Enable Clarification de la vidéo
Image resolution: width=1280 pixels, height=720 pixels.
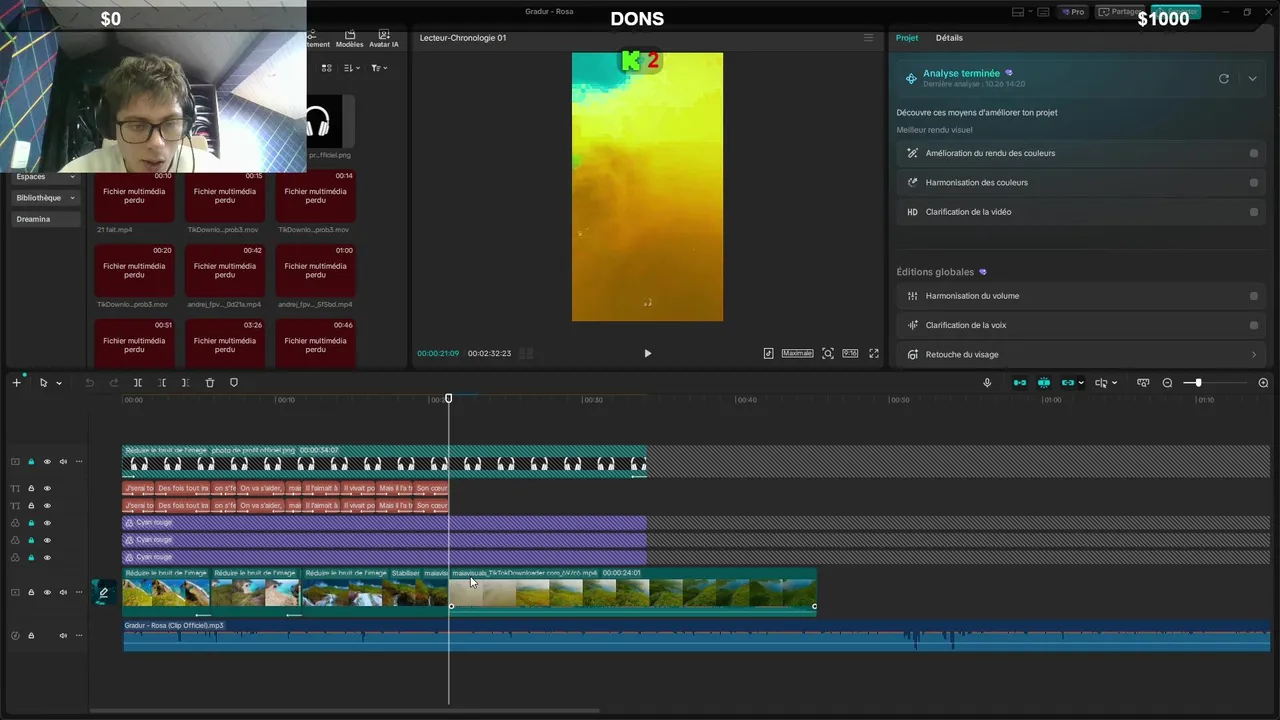[x=1254, y=212]
